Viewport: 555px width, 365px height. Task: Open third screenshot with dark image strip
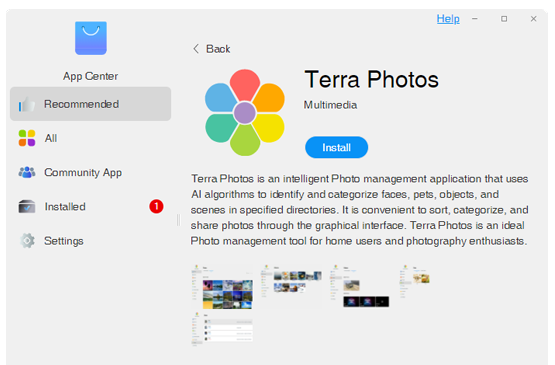pyautogui.click(x=361, y=286)
